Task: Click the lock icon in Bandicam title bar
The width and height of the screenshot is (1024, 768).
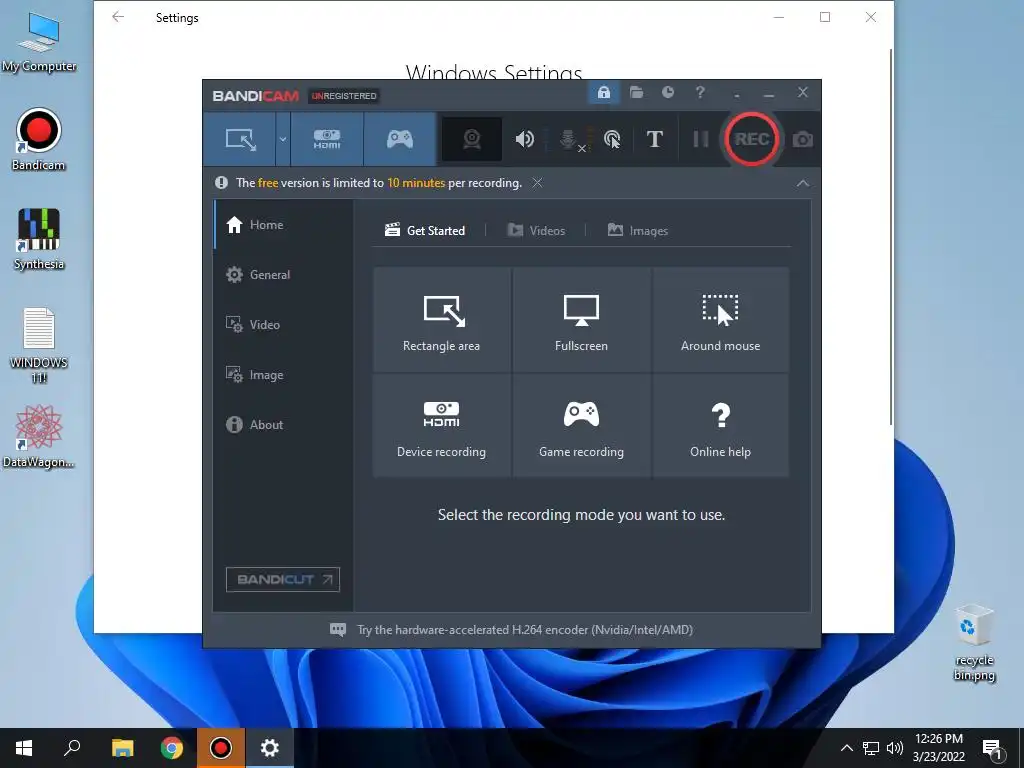Action: (x=604, y=93)
